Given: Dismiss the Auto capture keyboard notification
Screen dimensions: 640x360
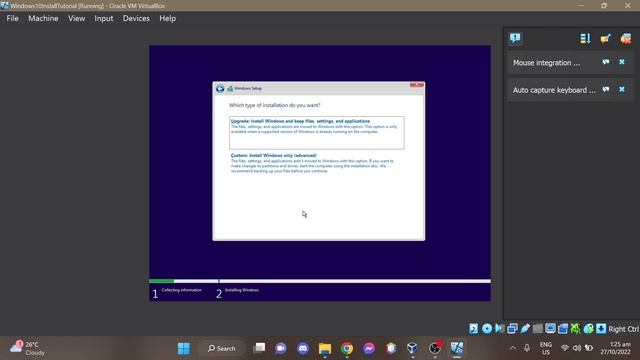Looking at the screenshot, I should [622, 89].
